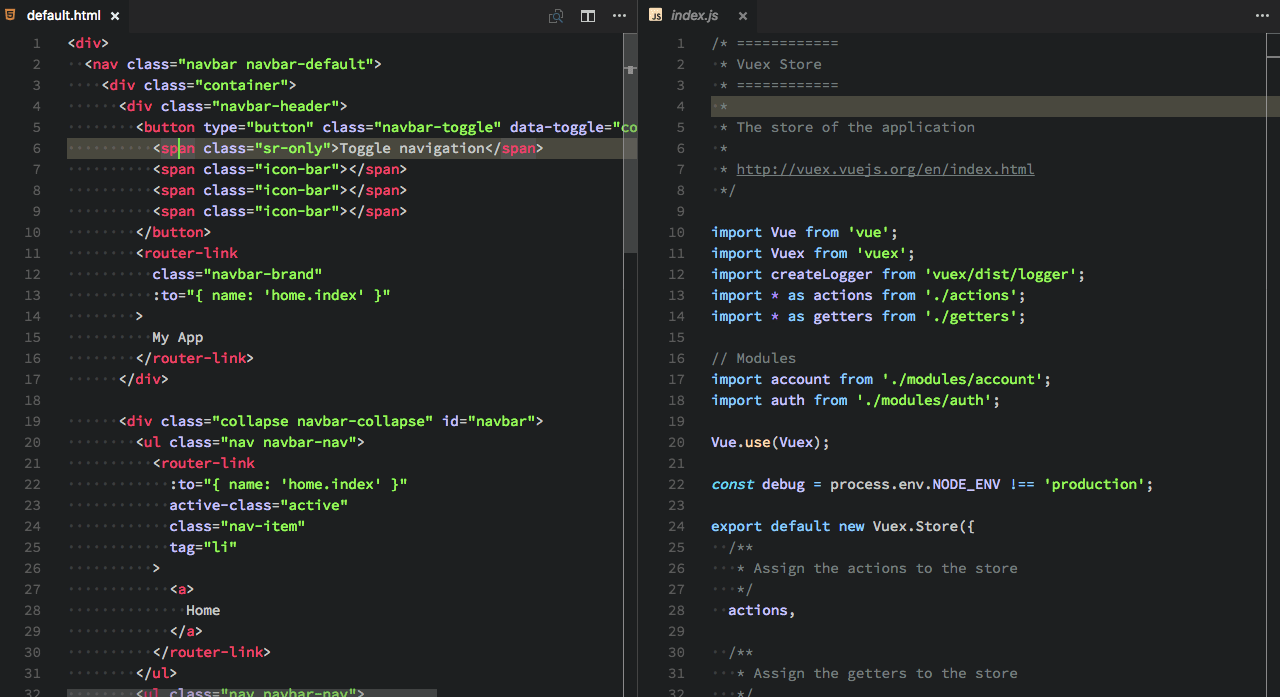The image size is (1280, 697).
Task: Click line number 20 in index.js
Action: click(680, 441)
